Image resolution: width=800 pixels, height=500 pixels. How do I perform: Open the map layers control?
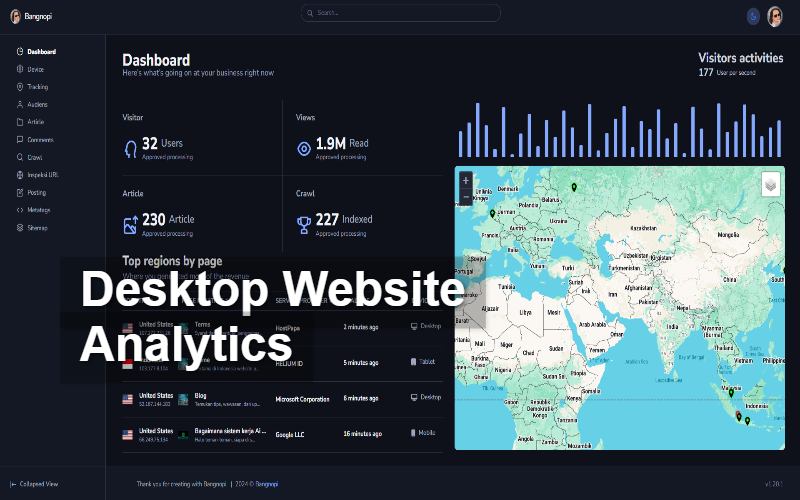click(770, 185)
